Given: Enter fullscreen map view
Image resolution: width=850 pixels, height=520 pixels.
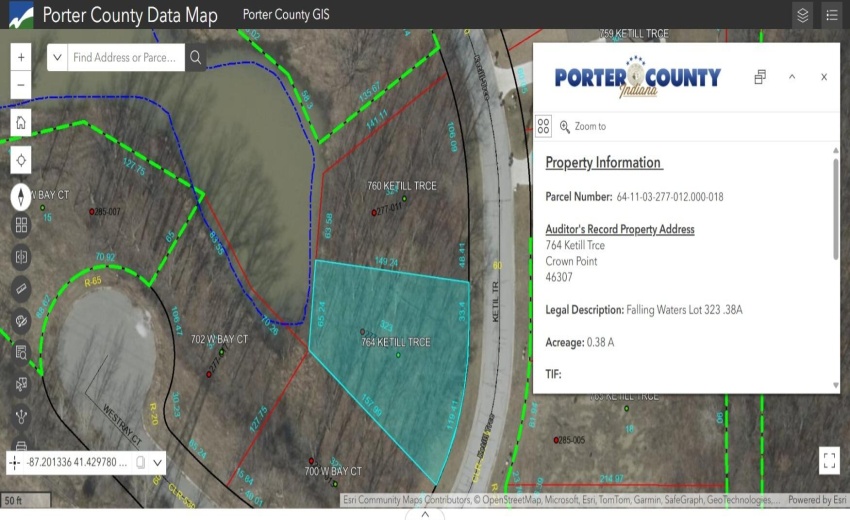Looking at the screenshot, I should coord(828,460).
